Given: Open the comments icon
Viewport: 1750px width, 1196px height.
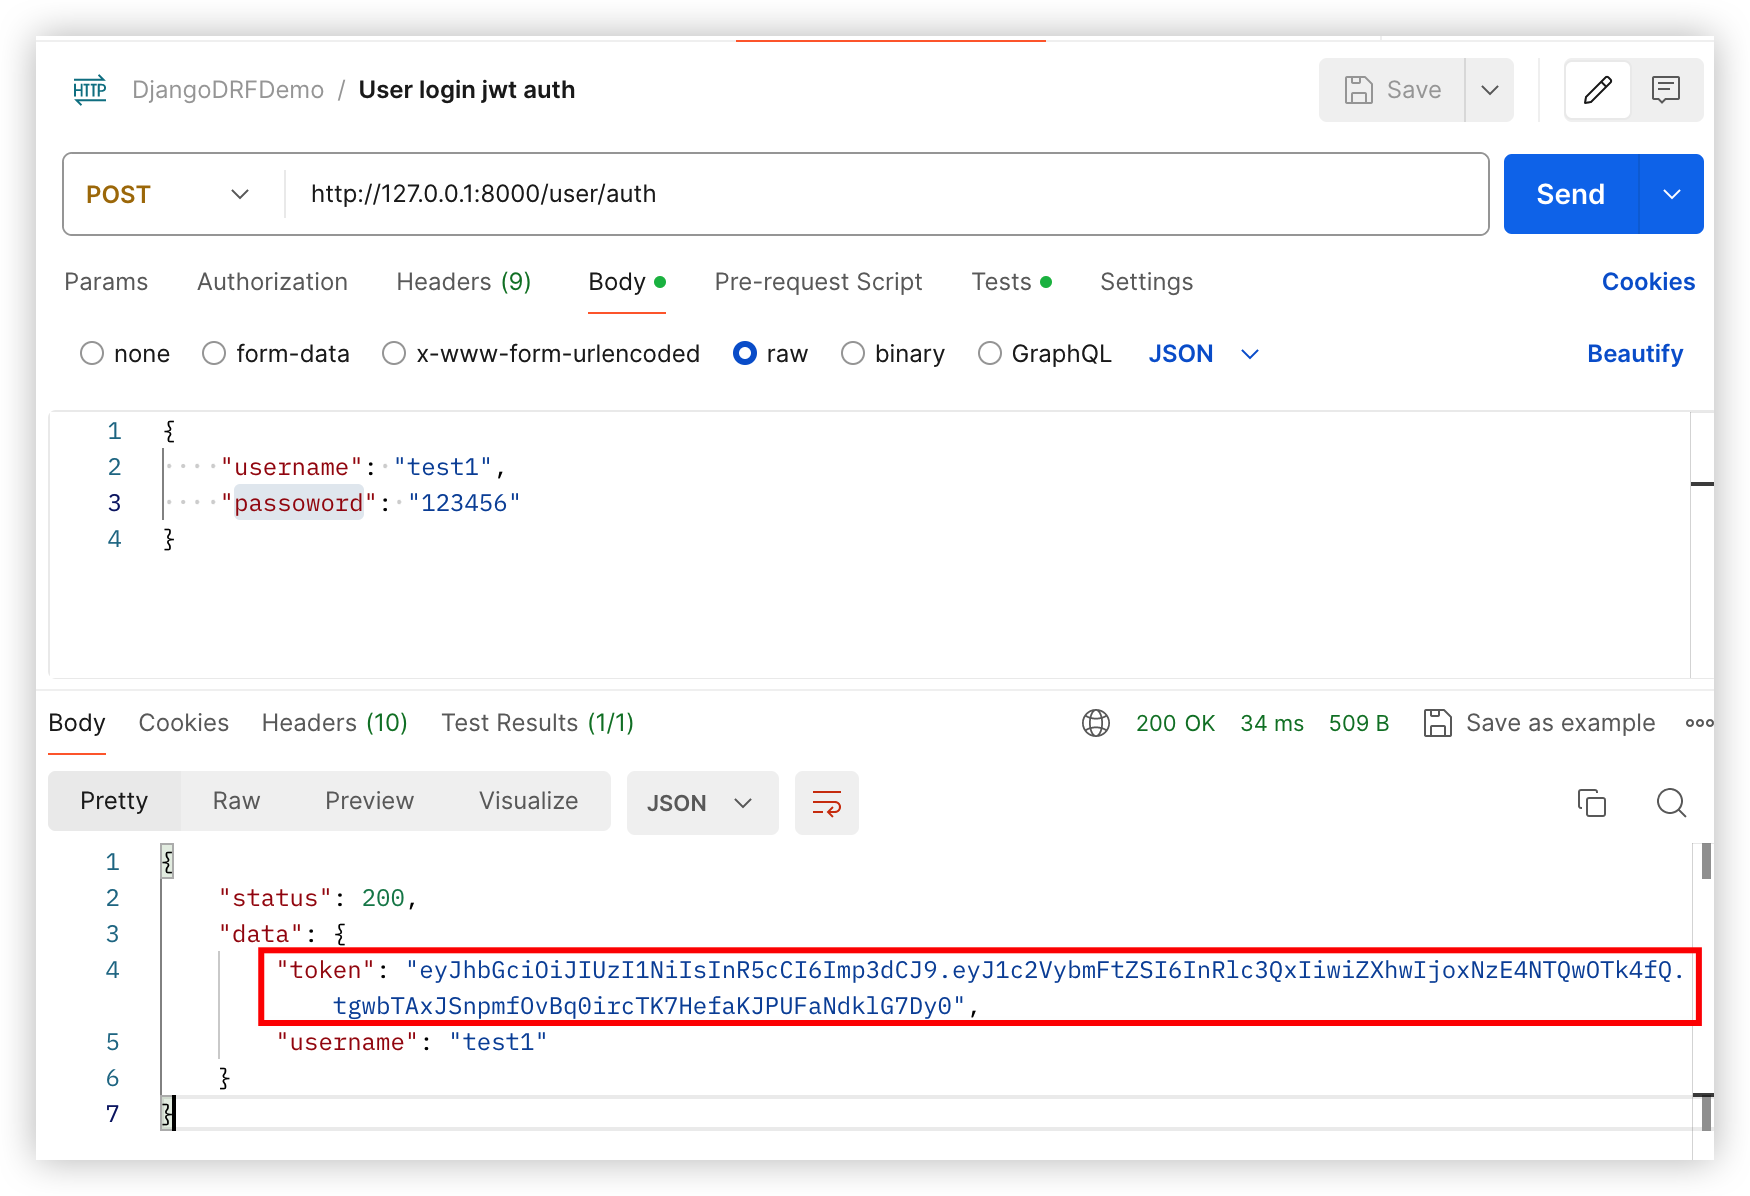Looking at the screenshot, I should 1665,90.
